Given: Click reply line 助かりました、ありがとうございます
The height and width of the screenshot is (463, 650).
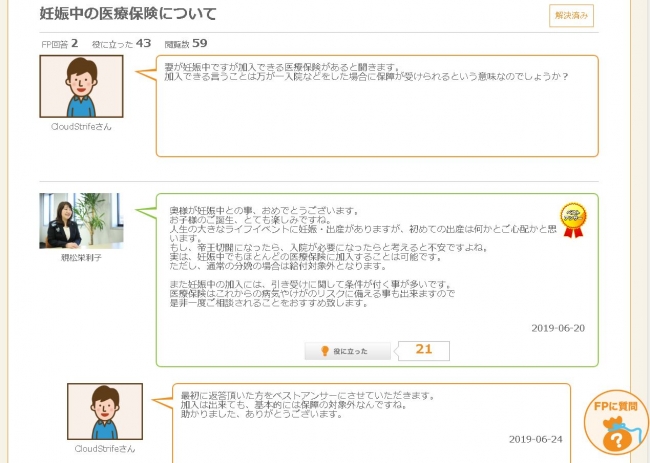Looking at the screenshot, I should coord(261,414).
